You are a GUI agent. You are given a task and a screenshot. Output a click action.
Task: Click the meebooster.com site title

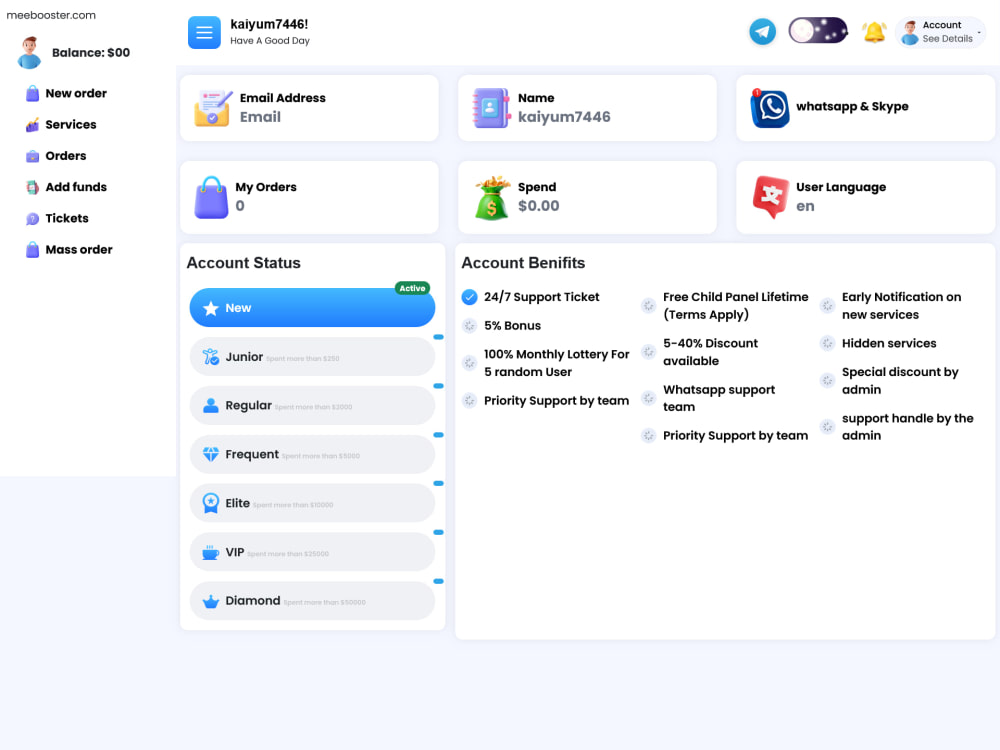(51, 15)
